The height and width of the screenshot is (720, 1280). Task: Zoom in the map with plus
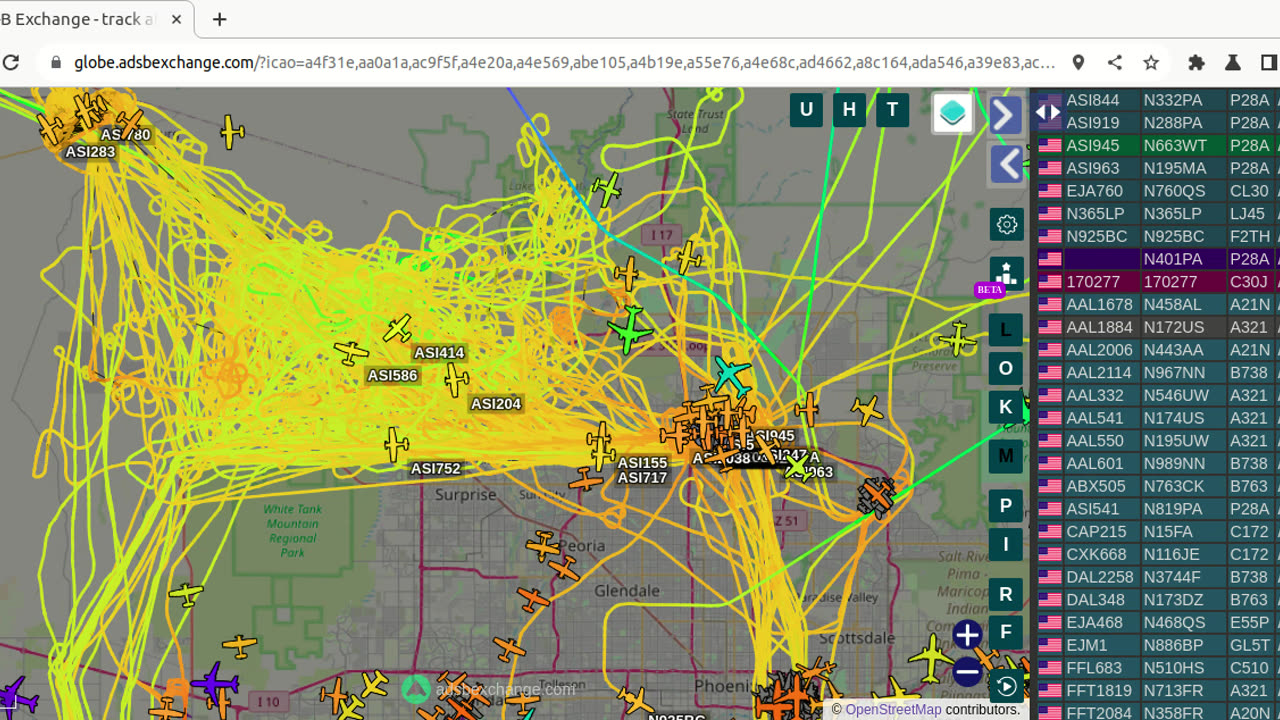967,635
